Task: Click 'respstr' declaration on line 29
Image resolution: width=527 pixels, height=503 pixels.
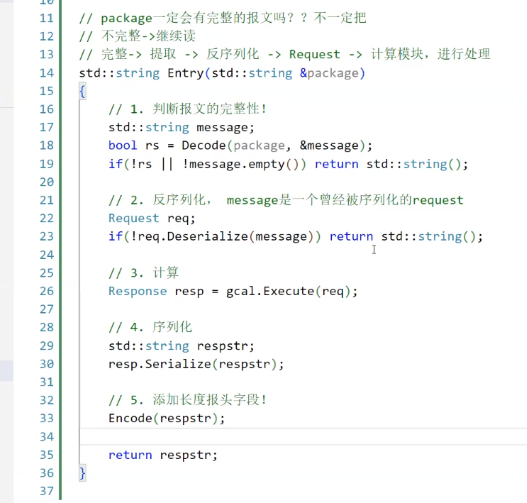Action: [x=222, y=346]
